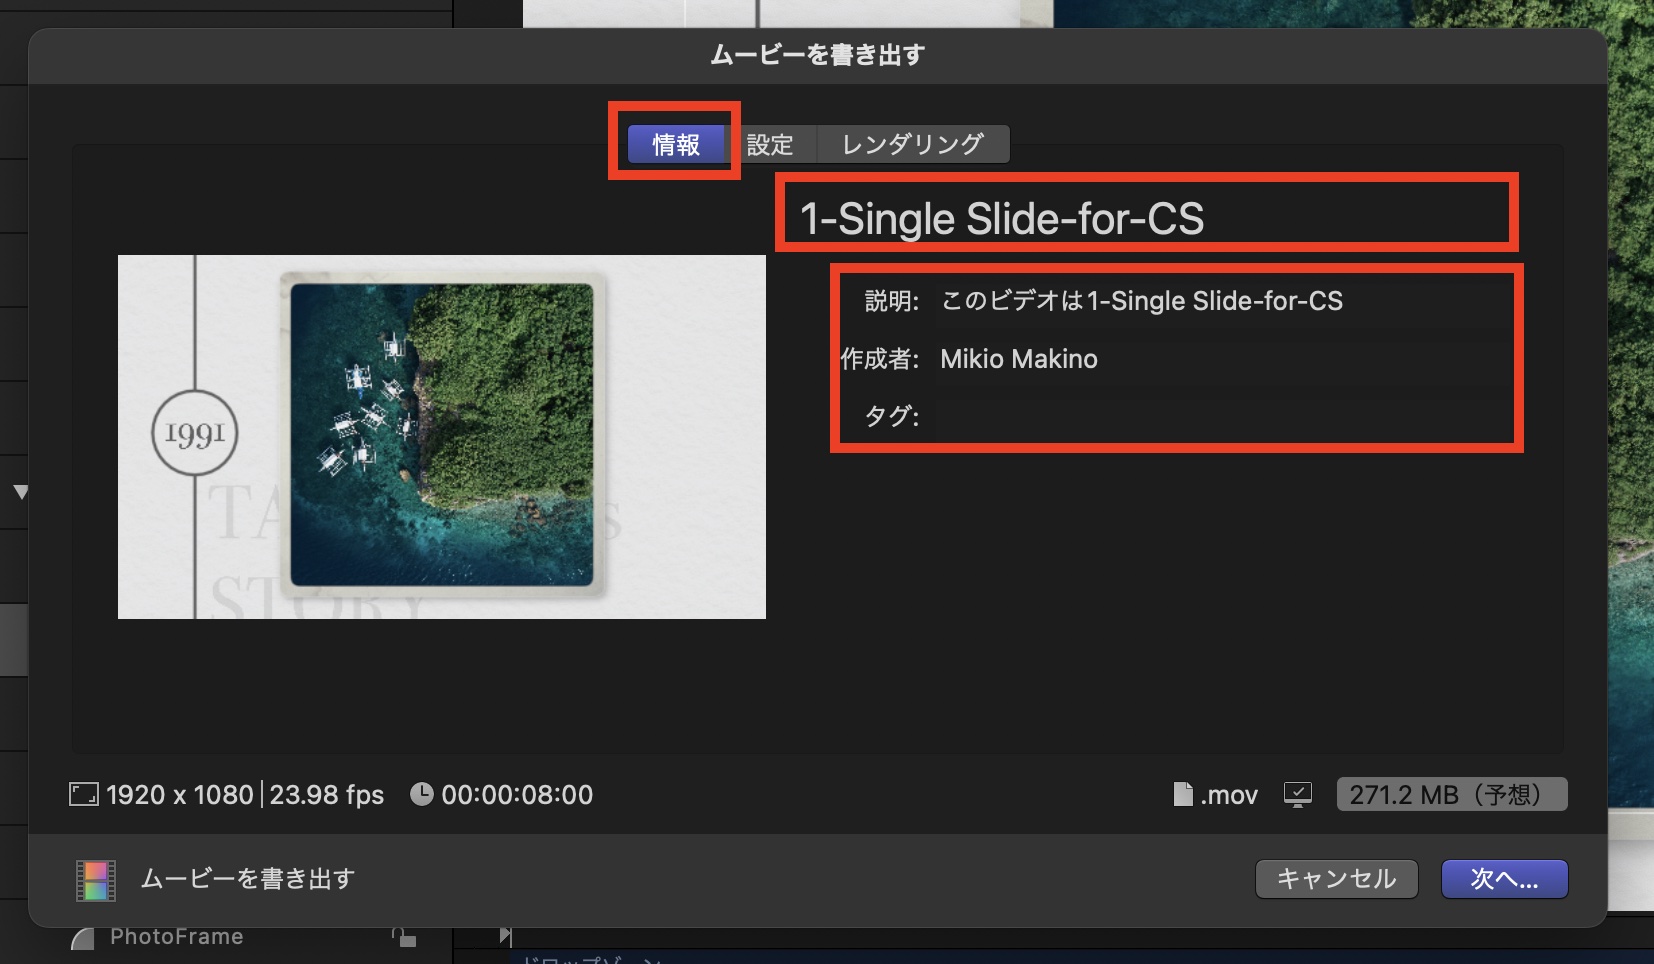Click the empty タグ field
Viewport: 1654px width, 964px height.
tap(1225, 416)
